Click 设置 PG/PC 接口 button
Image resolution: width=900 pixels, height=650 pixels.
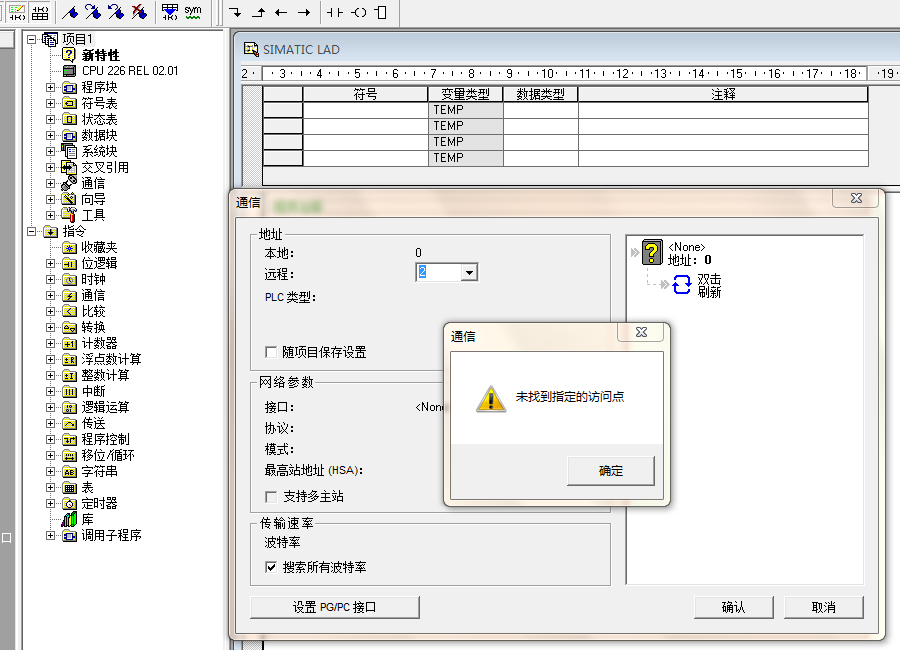[335, 607]
